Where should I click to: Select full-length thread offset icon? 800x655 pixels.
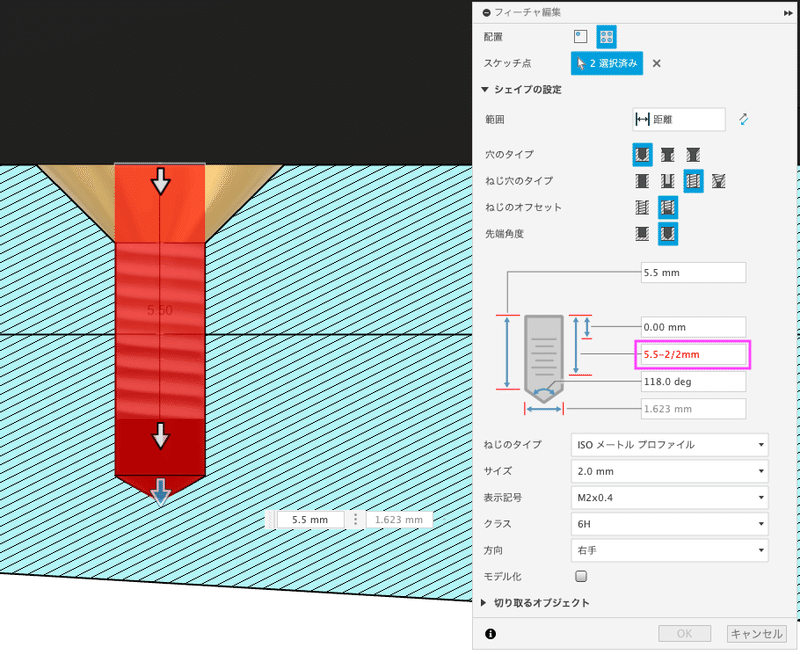642,207
